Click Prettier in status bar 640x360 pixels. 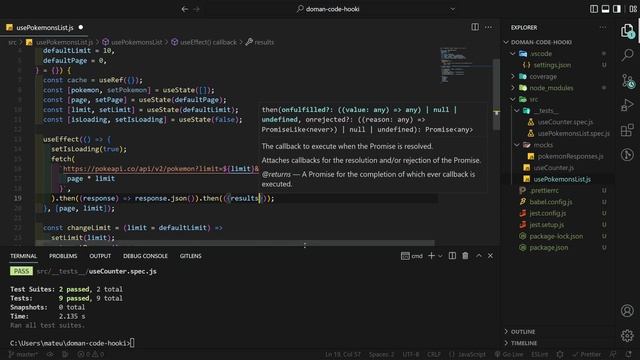(x=586, y=354)
